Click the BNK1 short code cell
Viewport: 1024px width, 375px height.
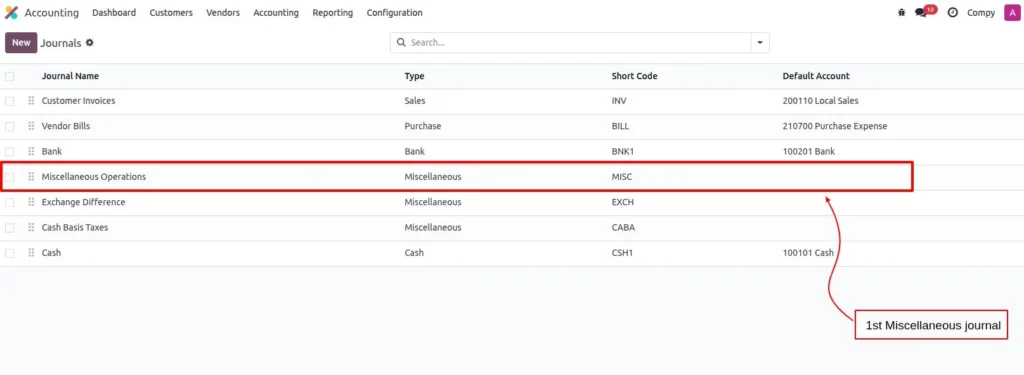pyautogui.click(x=623, y=151)
